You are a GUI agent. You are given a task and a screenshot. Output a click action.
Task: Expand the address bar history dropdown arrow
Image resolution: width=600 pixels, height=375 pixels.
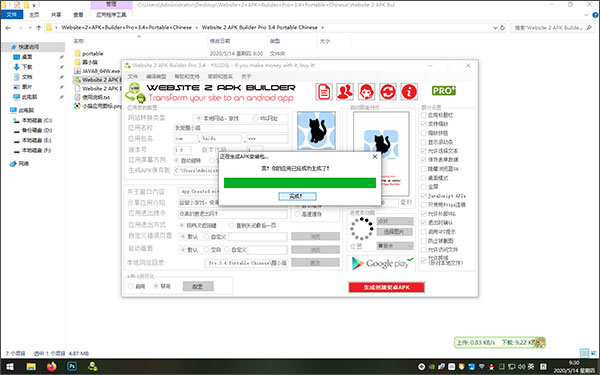pyautogui.click(x=495, y=28)
